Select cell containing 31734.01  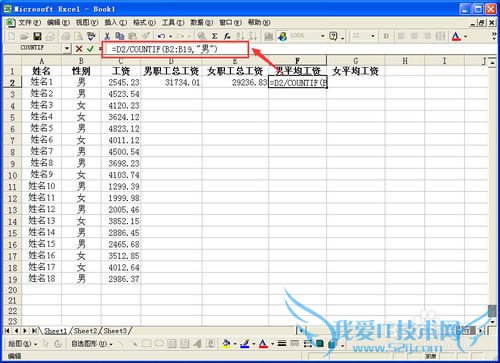(171, 82)
